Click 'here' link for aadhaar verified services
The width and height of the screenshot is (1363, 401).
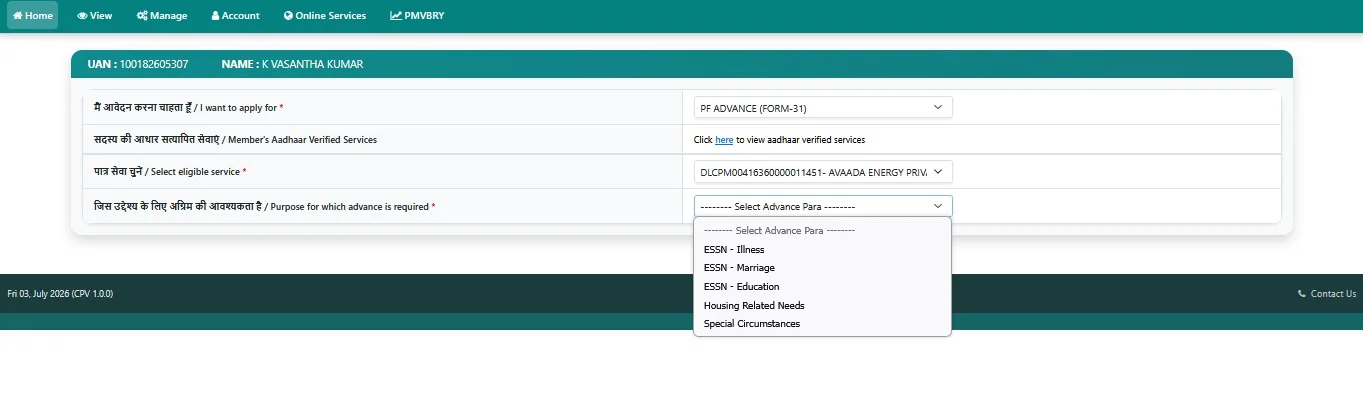coord(724,140)
